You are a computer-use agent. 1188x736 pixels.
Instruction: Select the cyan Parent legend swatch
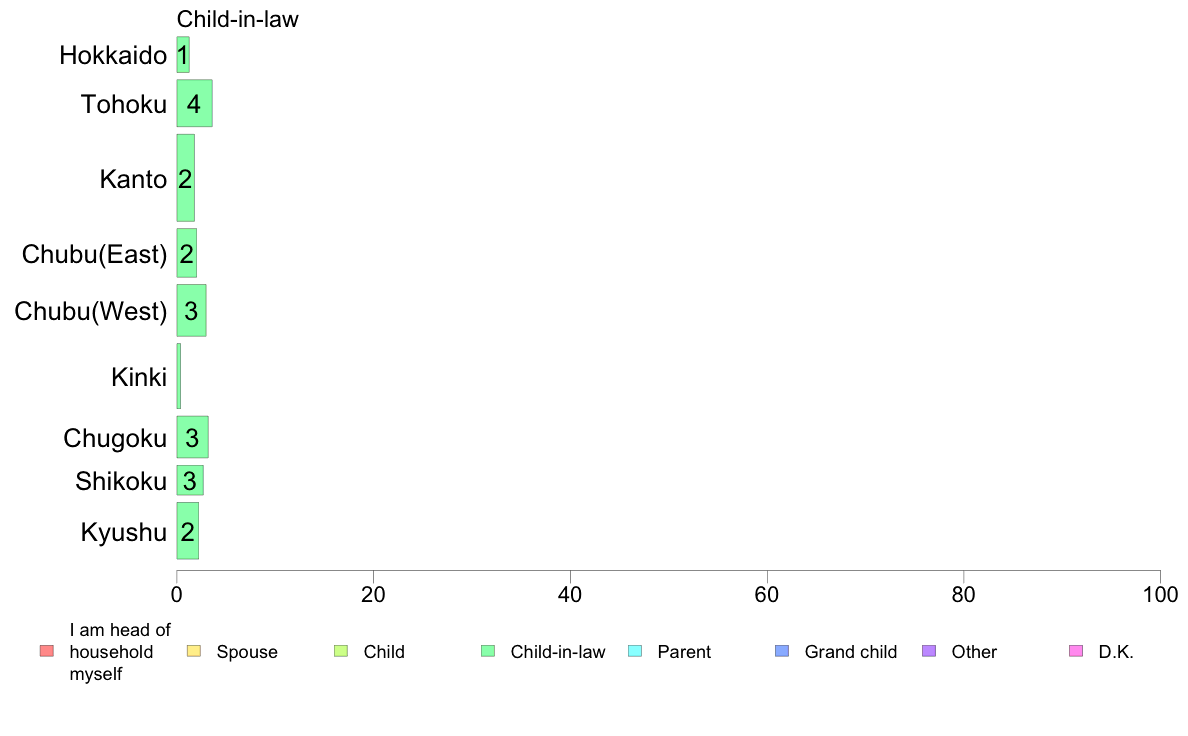pos(635,651)
